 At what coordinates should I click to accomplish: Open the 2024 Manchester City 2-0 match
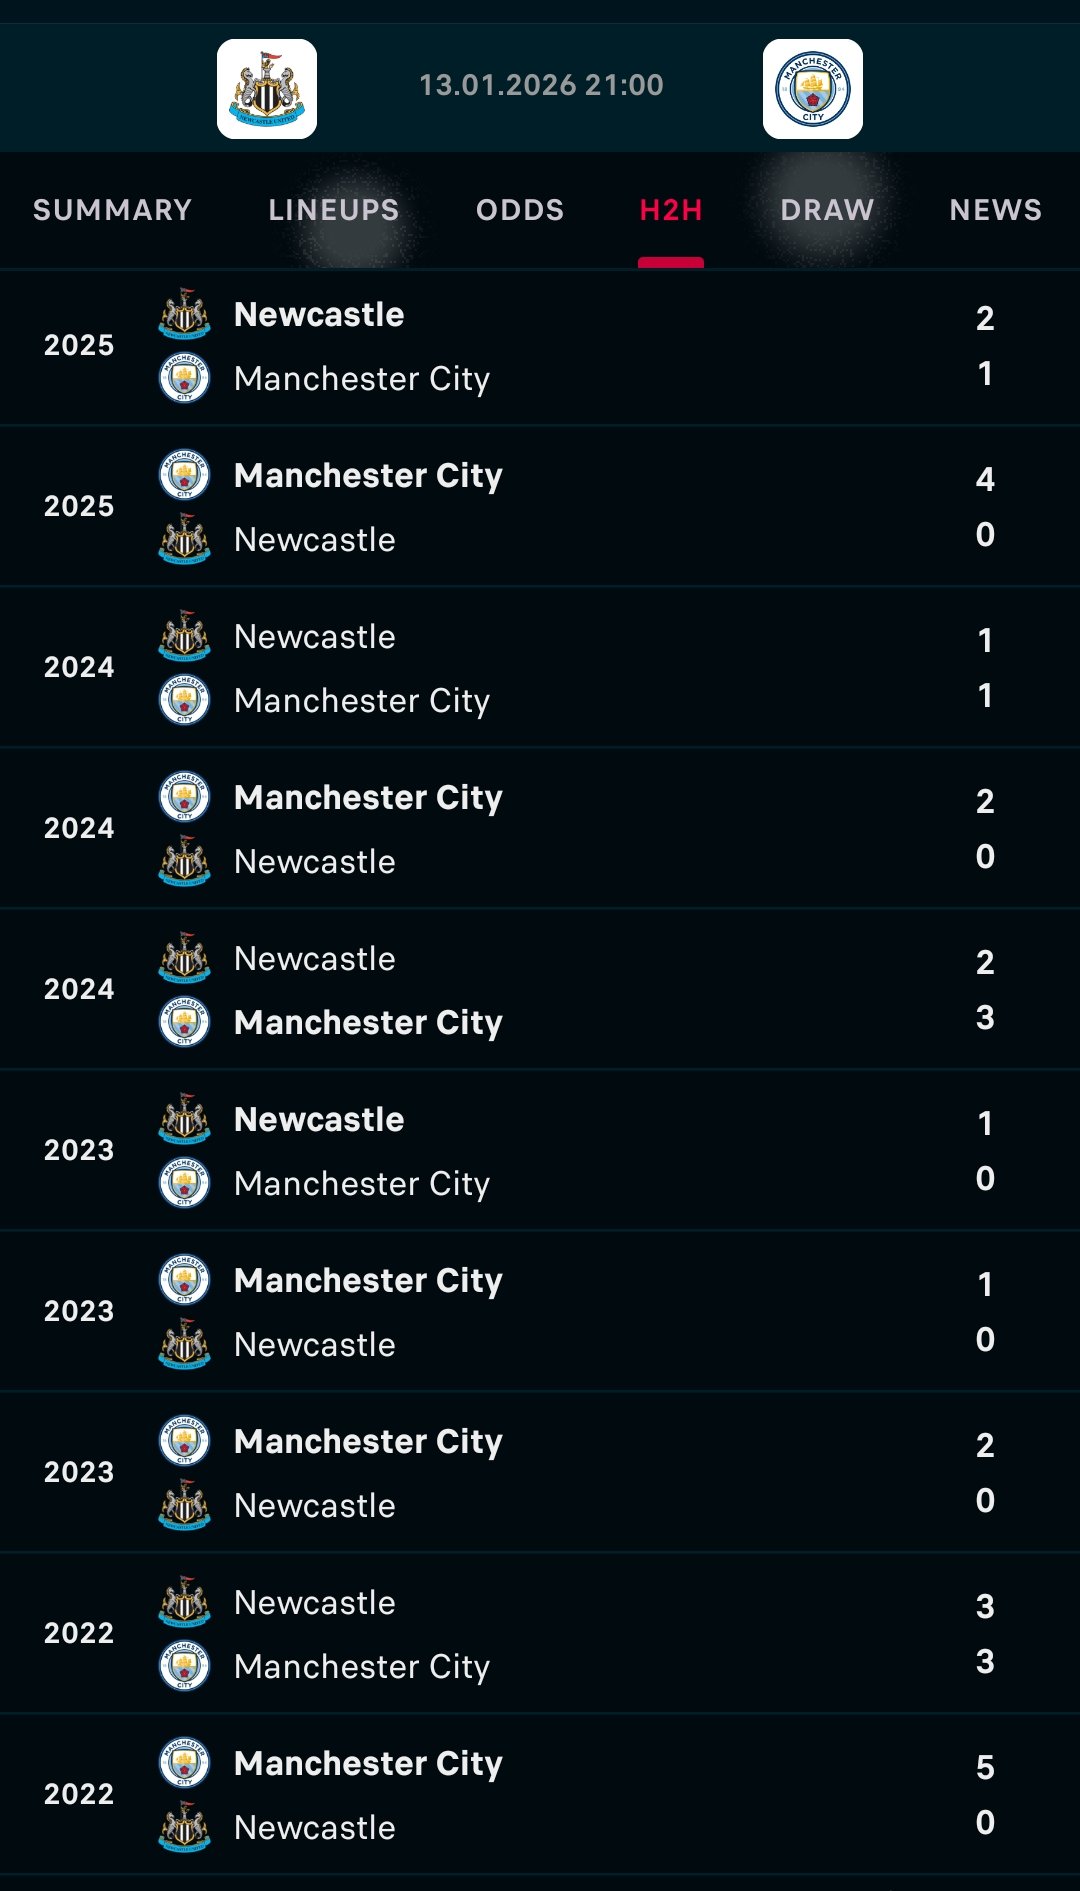pyautogui.click(x=540, y=829)
